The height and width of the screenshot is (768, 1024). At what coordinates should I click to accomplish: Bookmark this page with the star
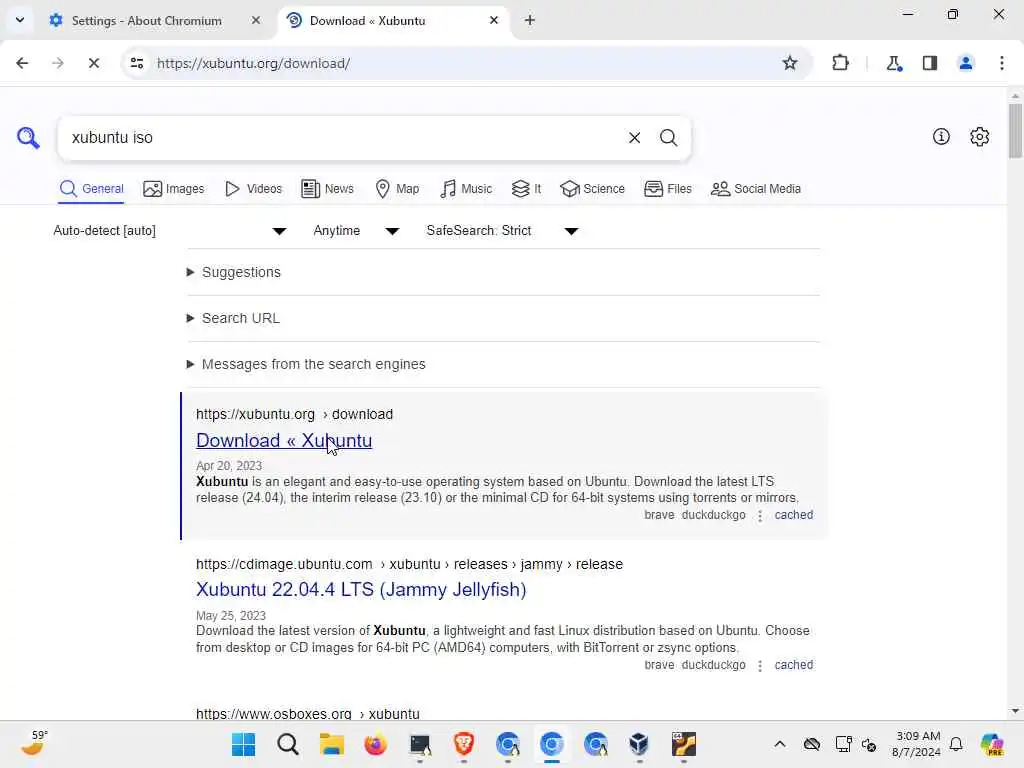pyautogui.click(x=790, y=63)
